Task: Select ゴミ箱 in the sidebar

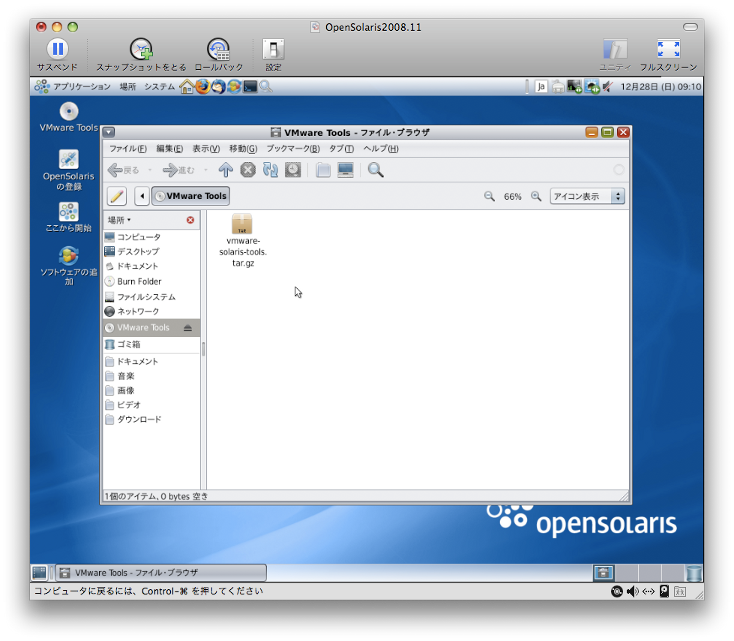Action: click(x=151, y=345)
